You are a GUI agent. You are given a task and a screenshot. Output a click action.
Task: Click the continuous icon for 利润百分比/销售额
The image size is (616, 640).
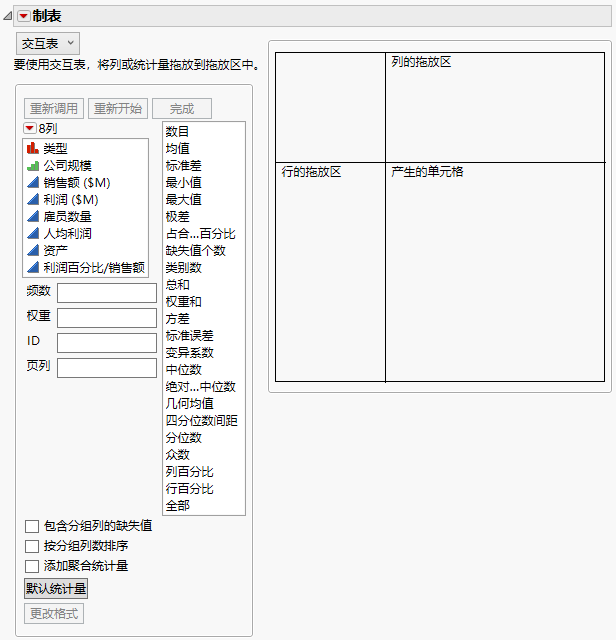click(33, 267)
